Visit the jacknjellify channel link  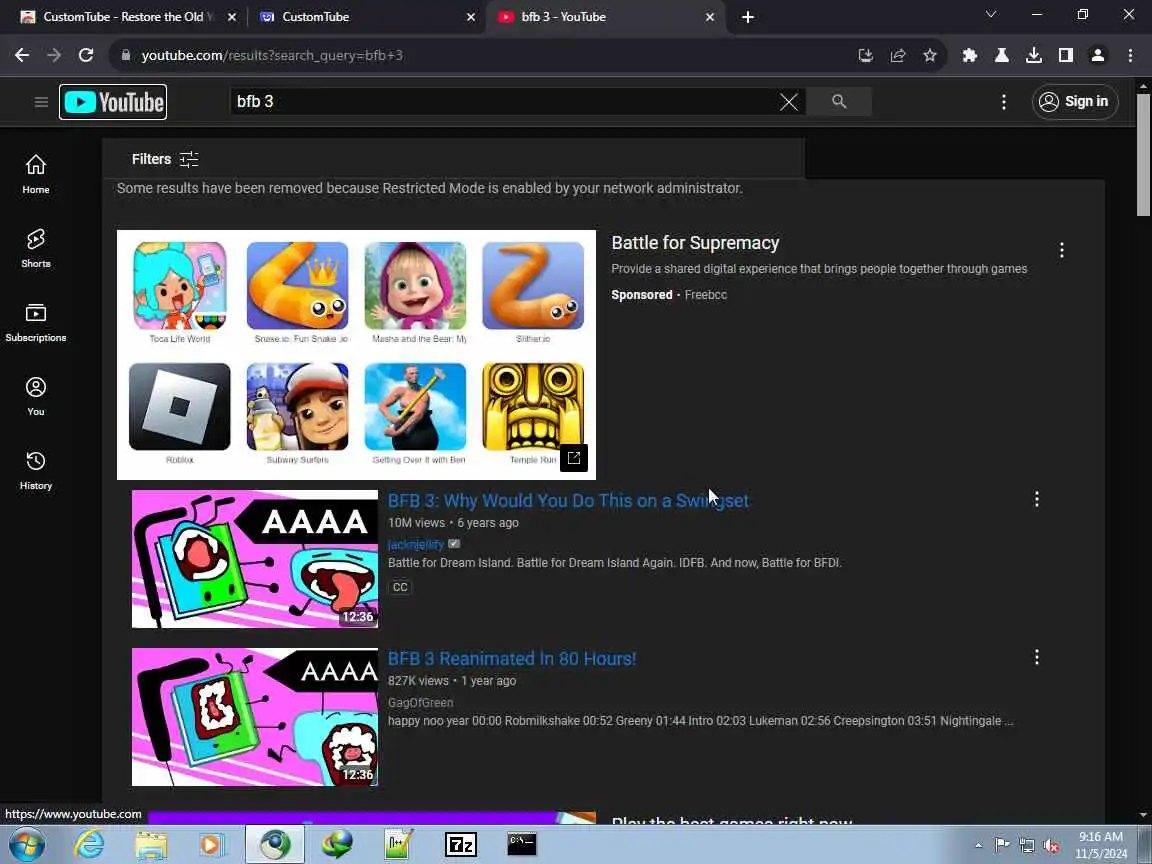416,544
